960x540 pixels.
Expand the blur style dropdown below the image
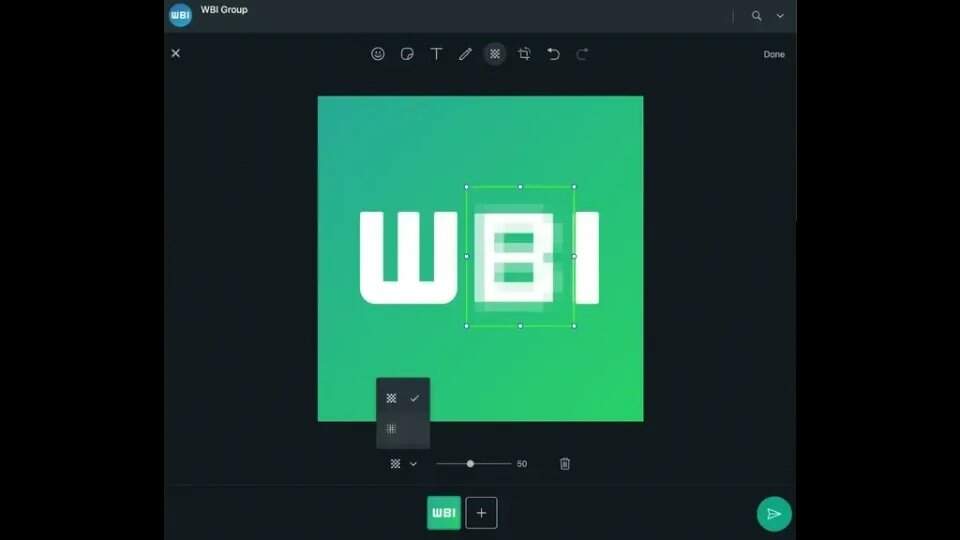403,464
